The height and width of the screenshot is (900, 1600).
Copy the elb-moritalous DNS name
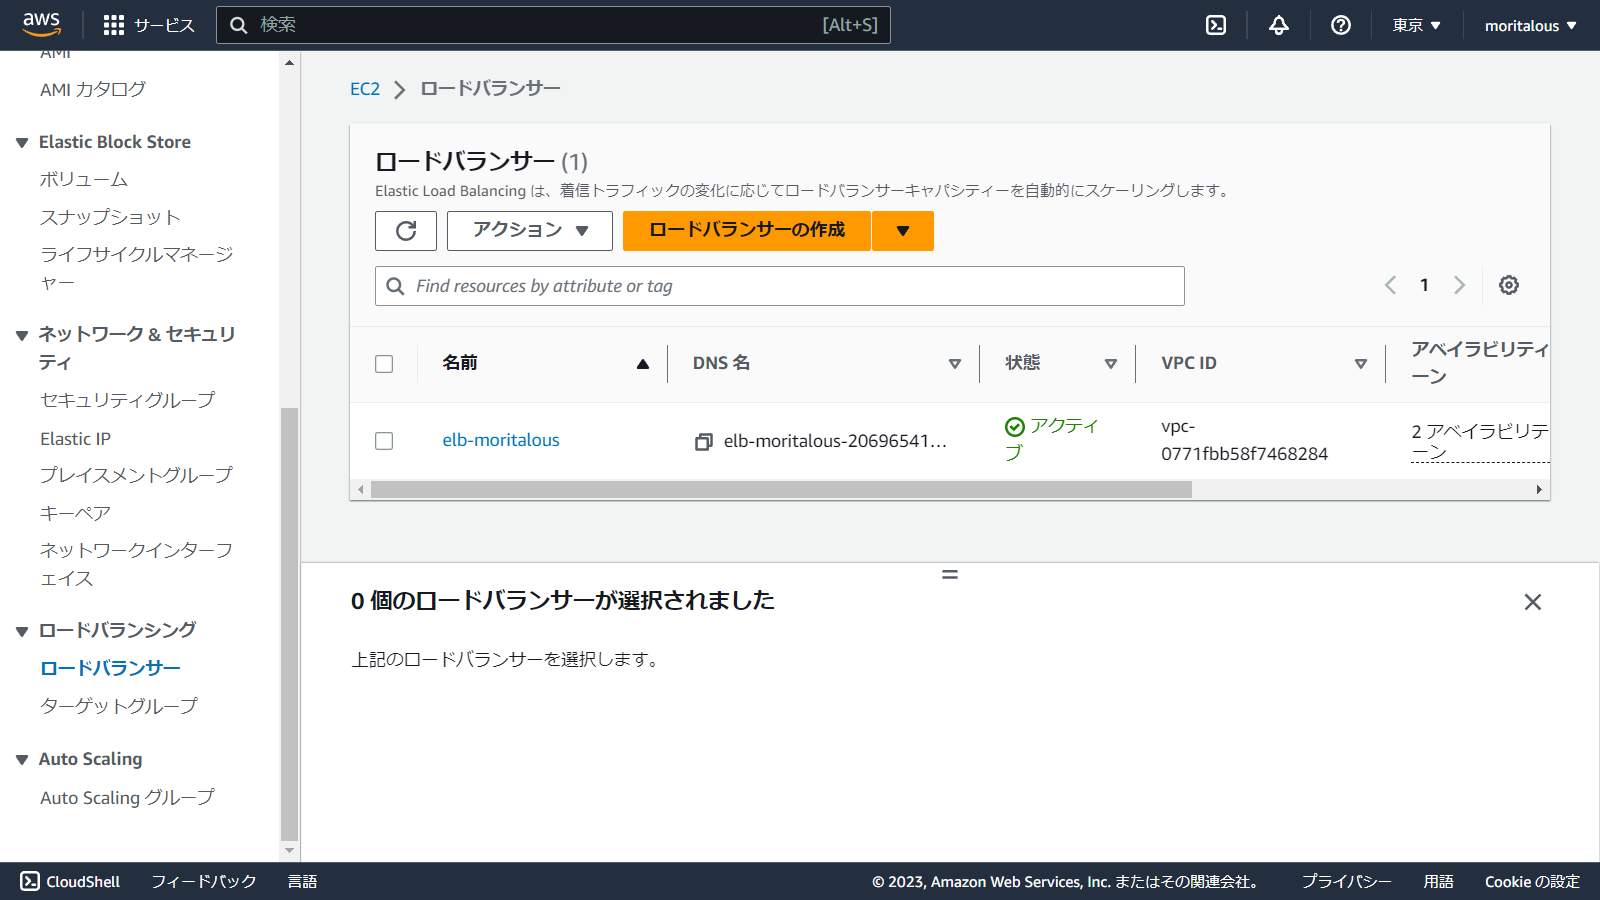[x=703, y=441]
